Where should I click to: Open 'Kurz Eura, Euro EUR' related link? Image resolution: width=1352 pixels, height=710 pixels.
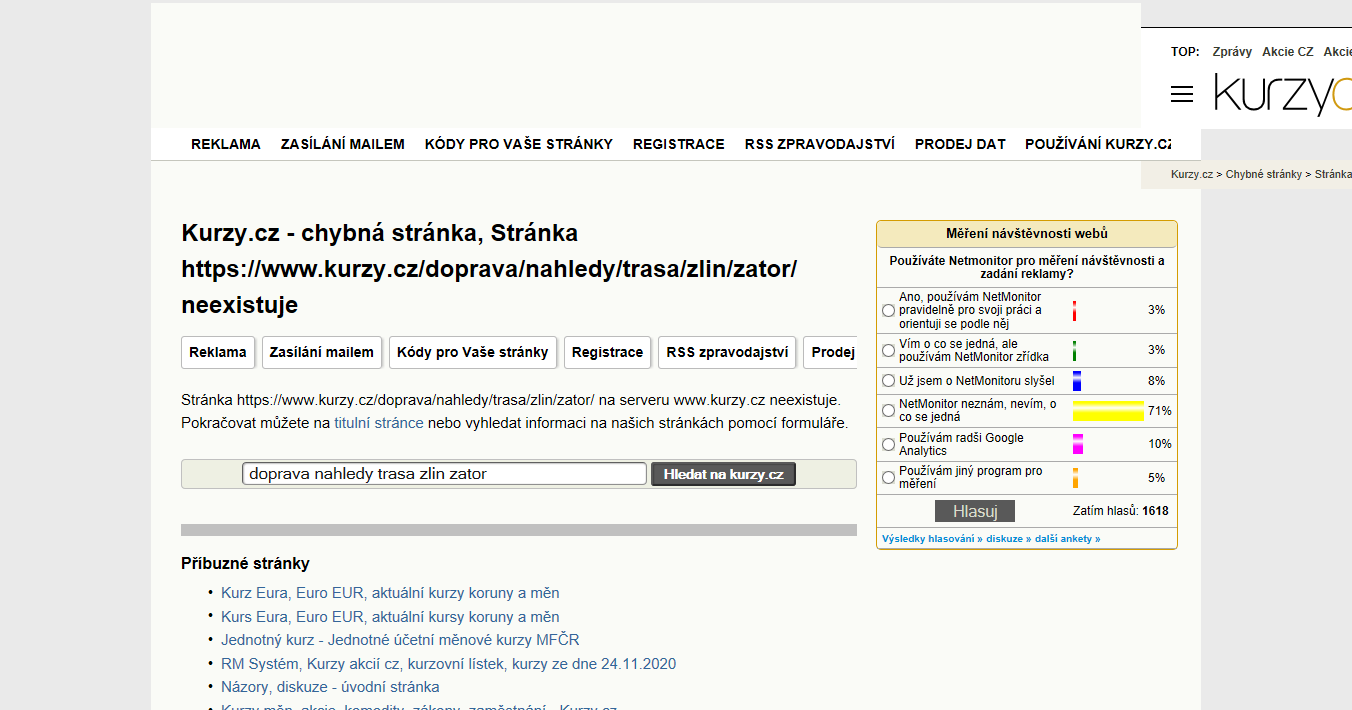click(x=390, y=593)
